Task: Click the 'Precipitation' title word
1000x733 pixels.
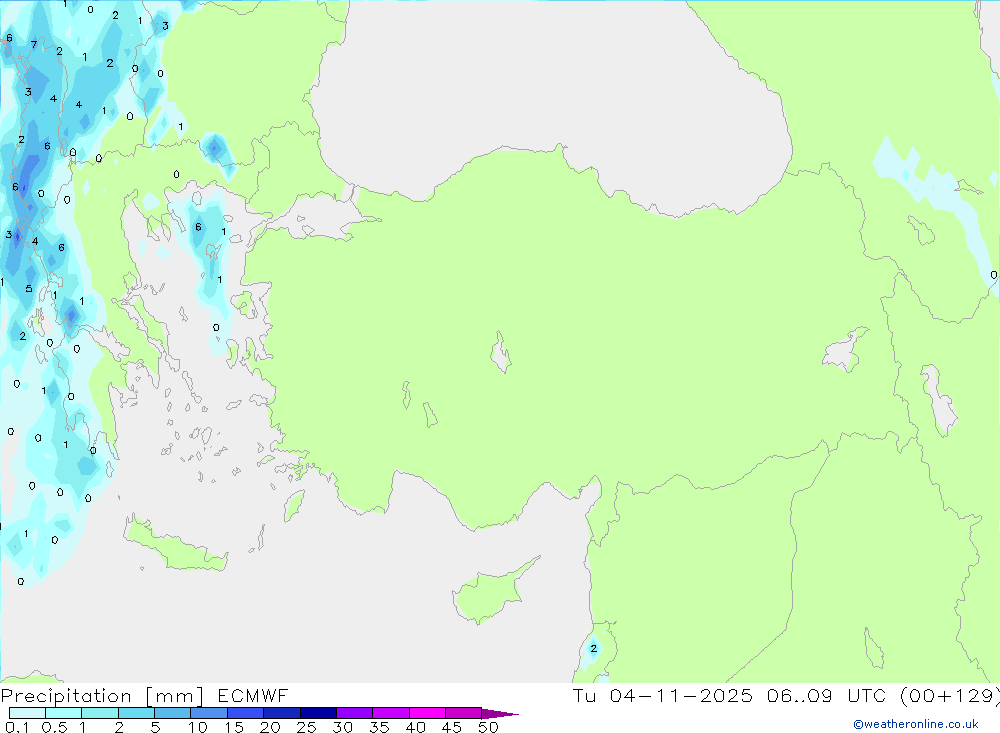Action: pyautogui.click(x=66, y=696)
